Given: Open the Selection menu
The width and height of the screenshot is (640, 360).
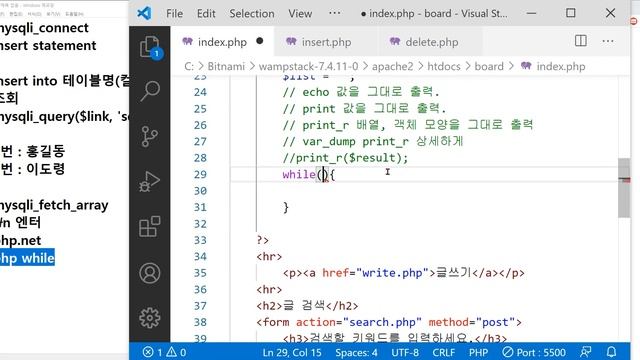Looking at the screenshot, I should 252,13.
